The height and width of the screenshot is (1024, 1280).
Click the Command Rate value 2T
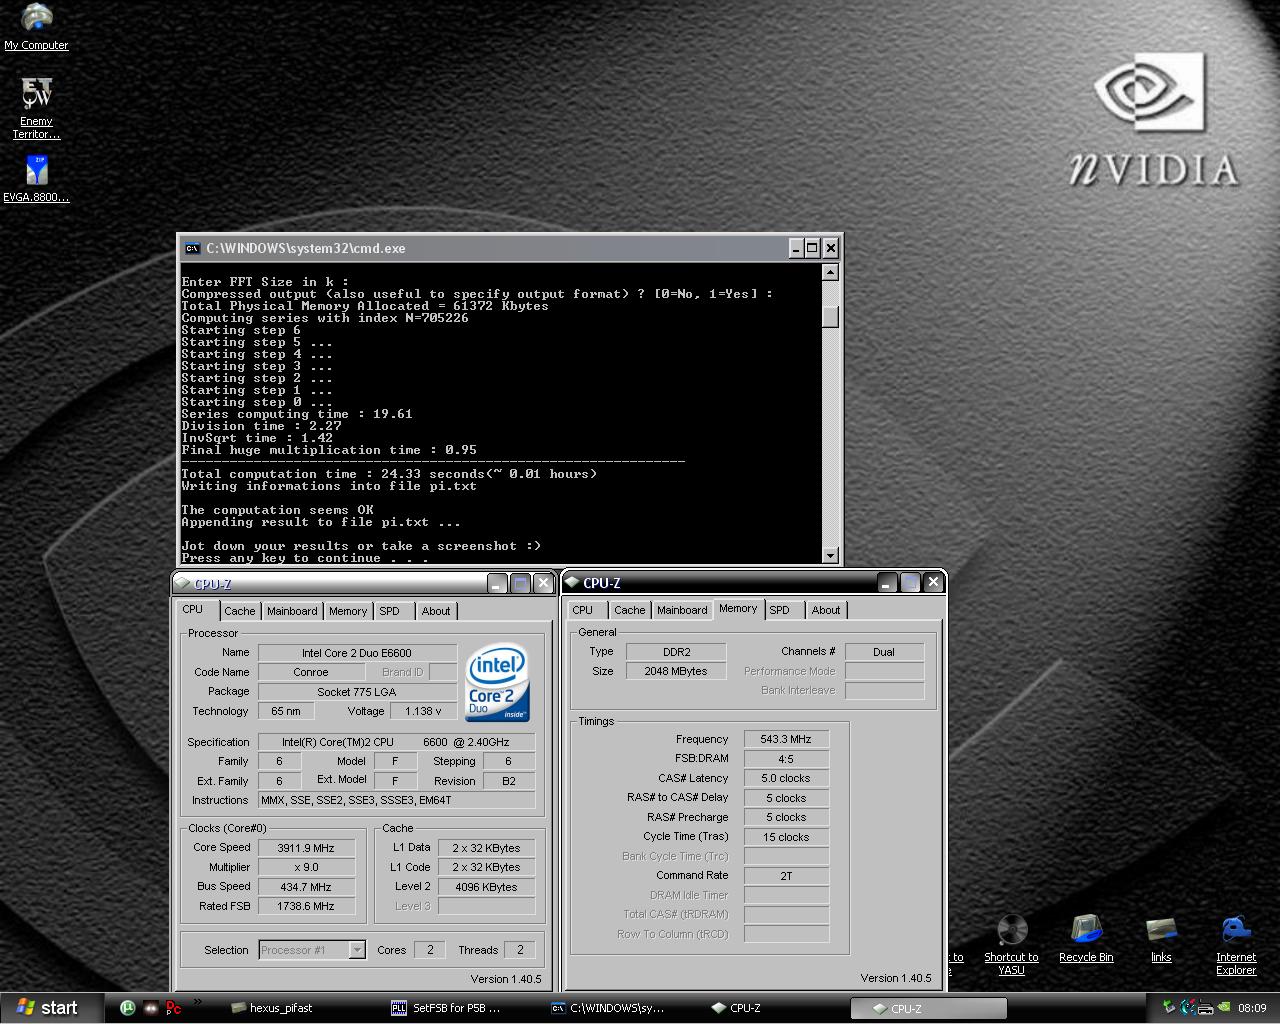point(786,876)
